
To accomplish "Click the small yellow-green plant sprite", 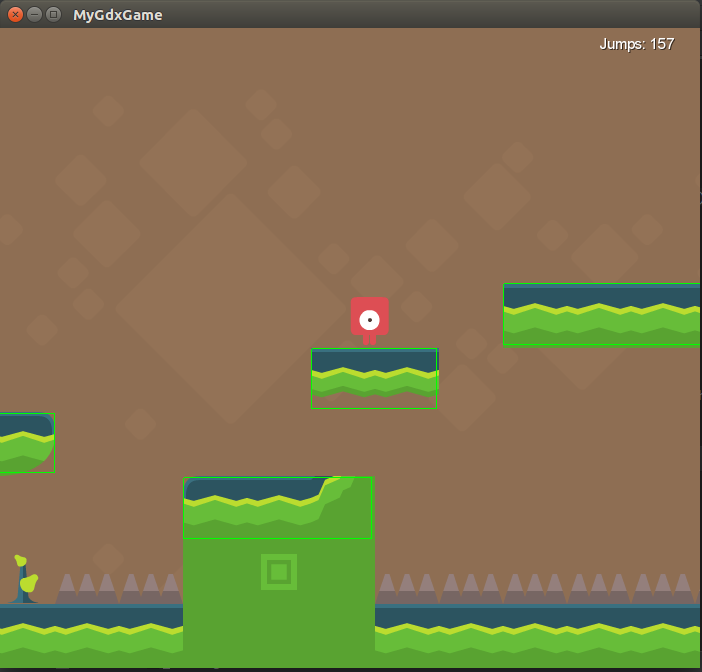I will [25, 579].
